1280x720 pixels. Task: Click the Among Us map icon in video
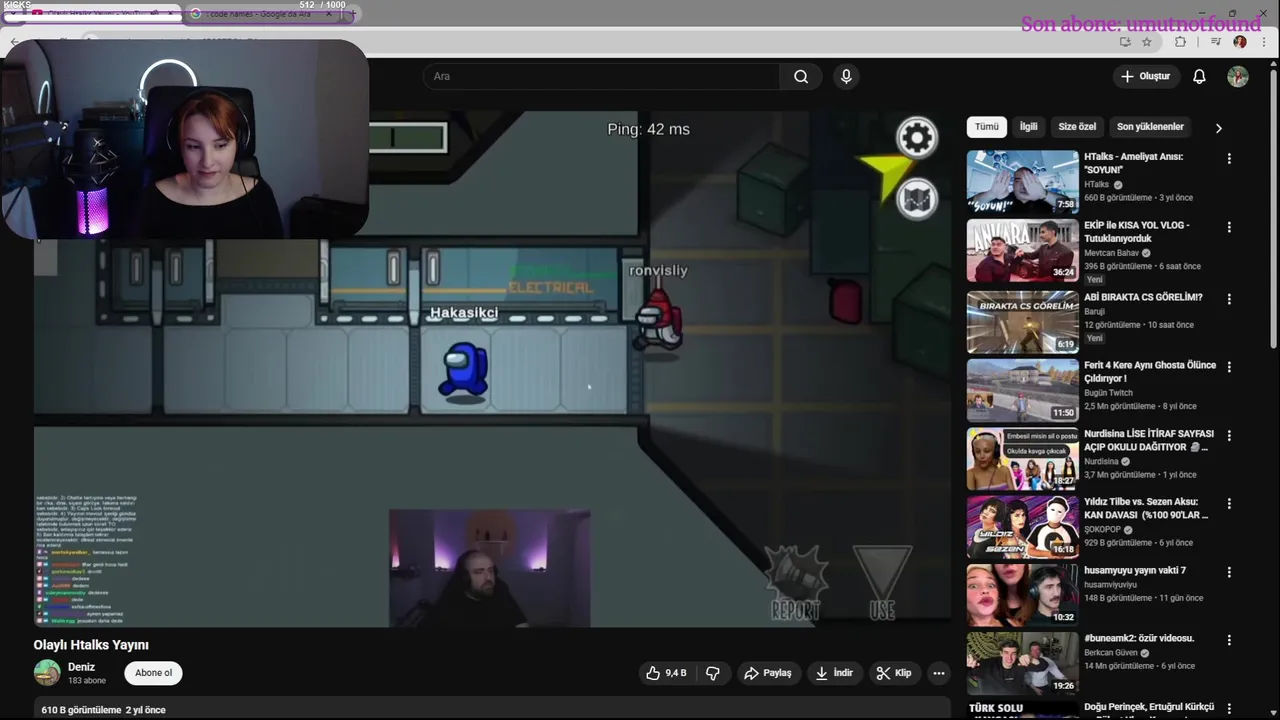pyautogui.click(x=917, y=199)
